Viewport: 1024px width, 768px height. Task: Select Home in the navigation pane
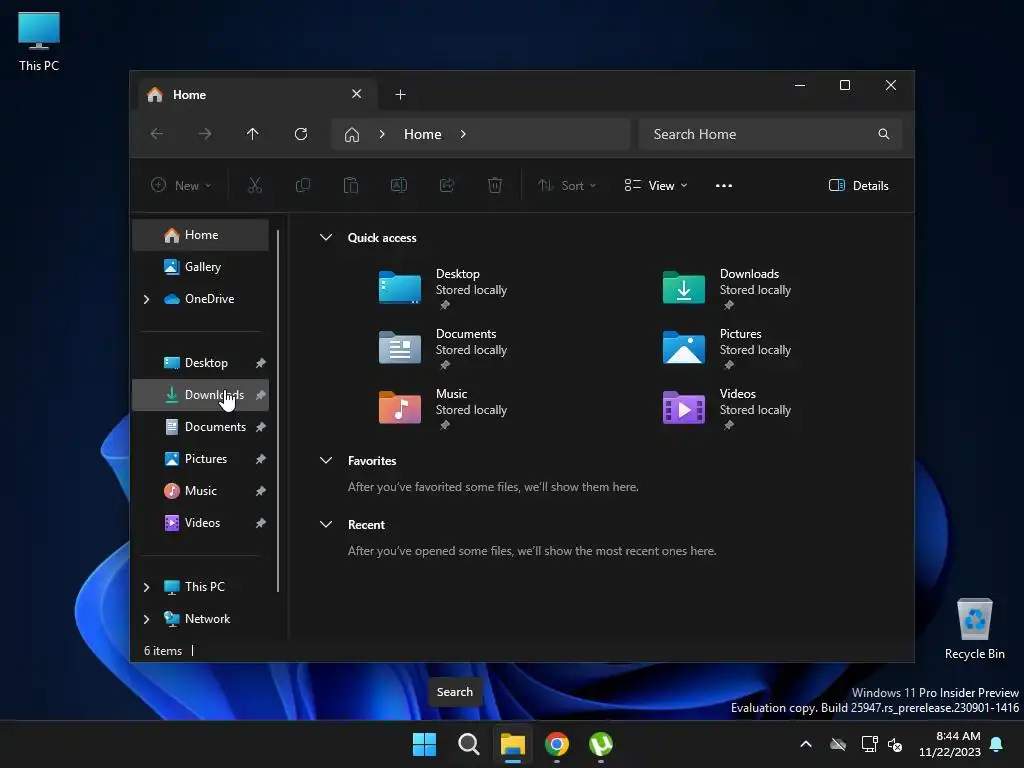[200, 235]
